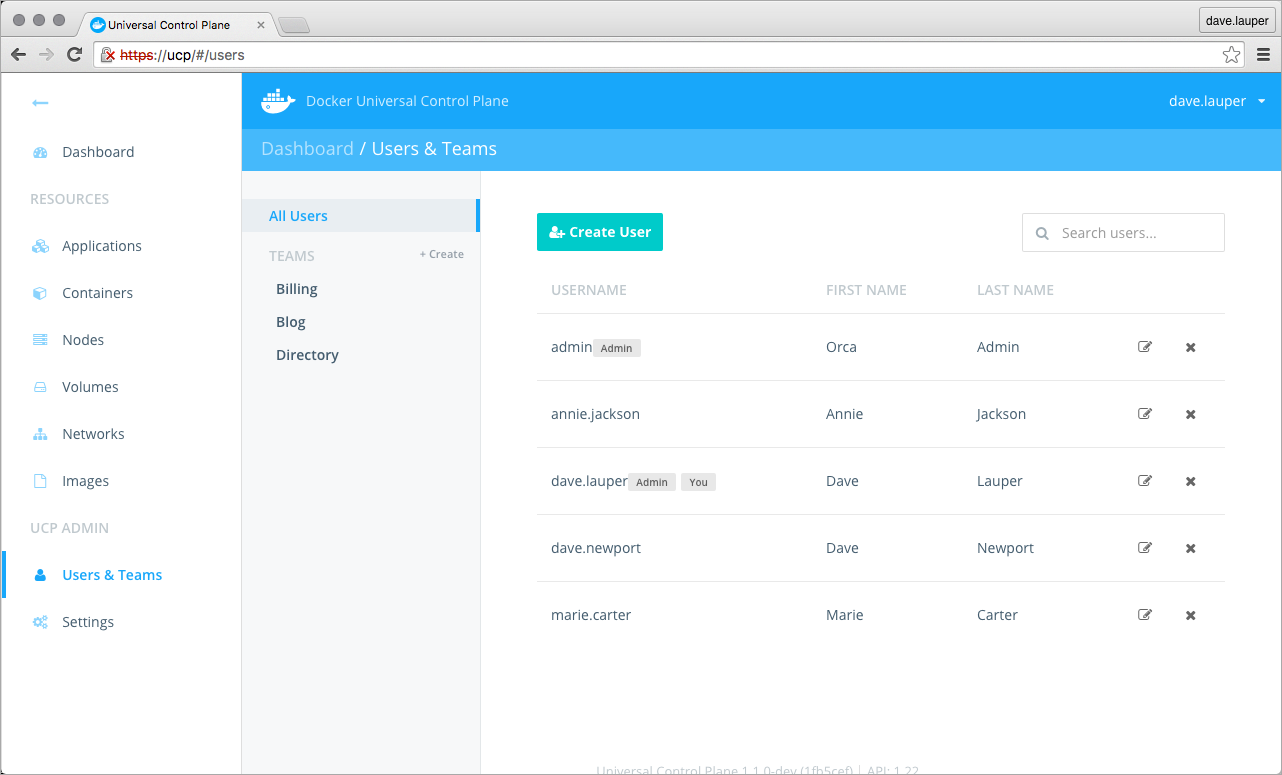The image size is (1282, 775).
Task: Show the All Users list
Action: [x=298, y=216]
